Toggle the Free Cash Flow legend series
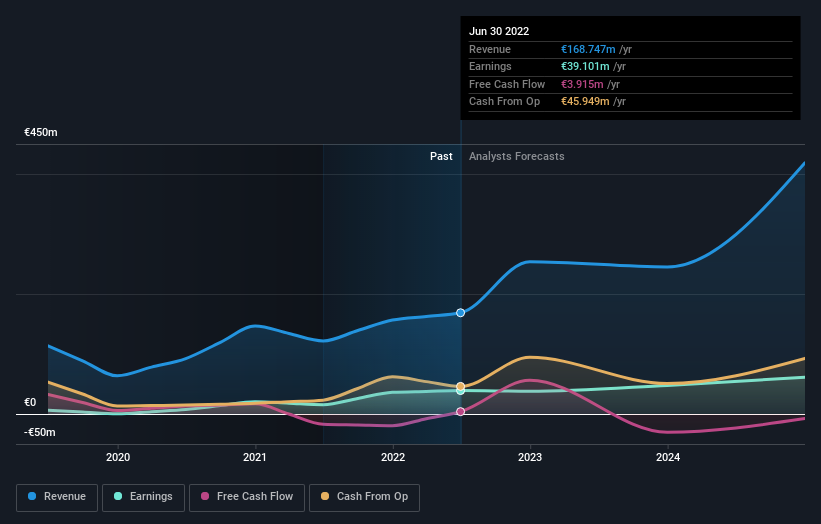 point(247,497)
